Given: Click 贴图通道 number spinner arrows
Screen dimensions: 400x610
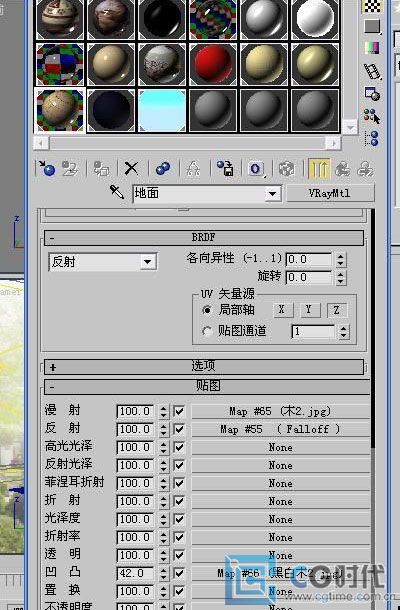Looking at the screenshot, I should coord(343,331).
